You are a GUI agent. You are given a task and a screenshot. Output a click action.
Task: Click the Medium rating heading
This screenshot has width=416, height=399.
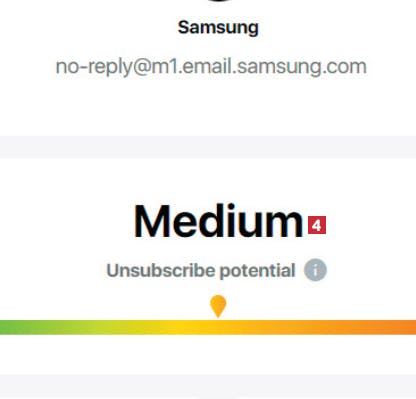218,221
